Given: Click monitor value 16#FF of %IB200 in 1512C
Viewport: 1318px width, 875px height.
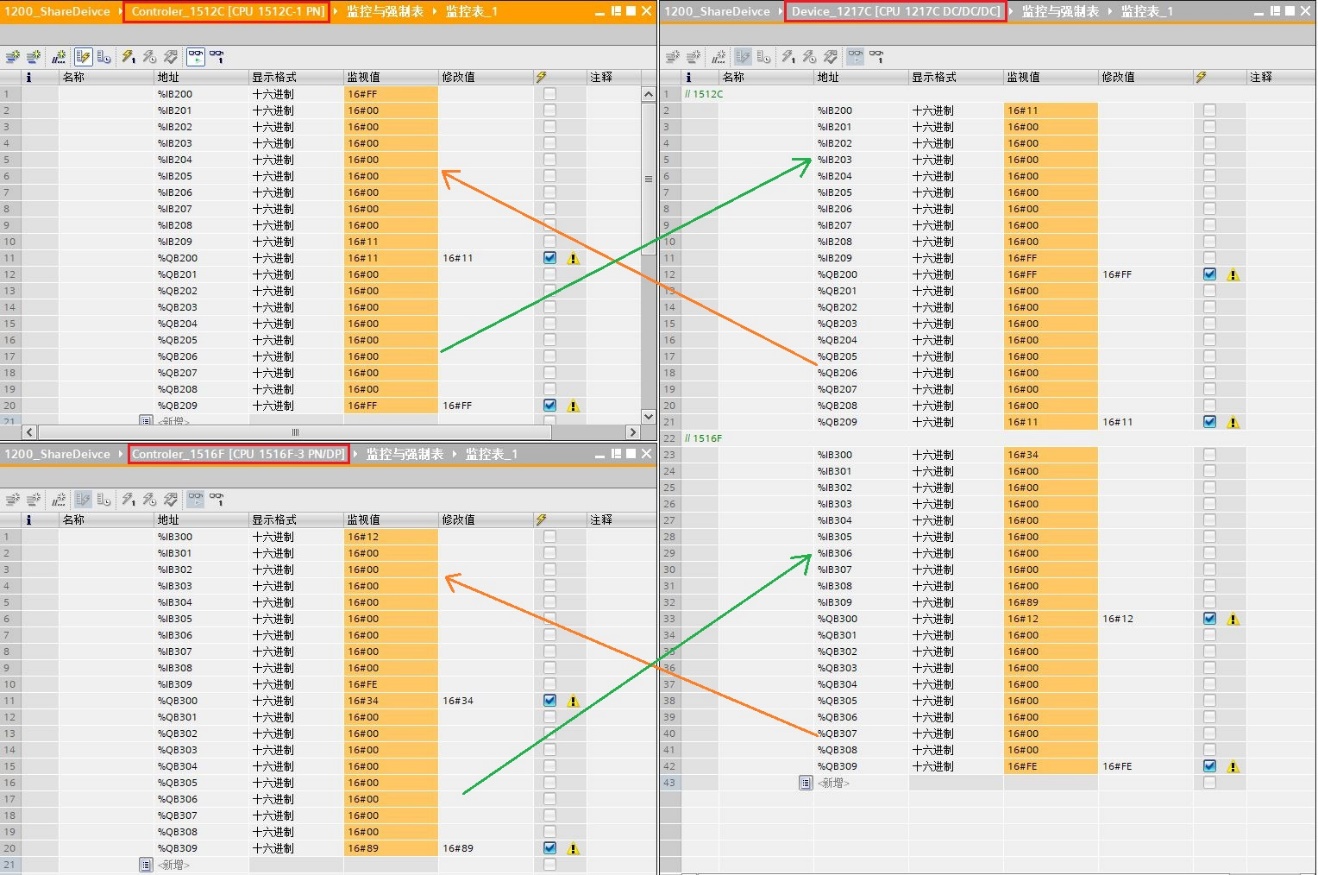Looking at the screenshot, I should pyautogui.click(x=391, y=93).
